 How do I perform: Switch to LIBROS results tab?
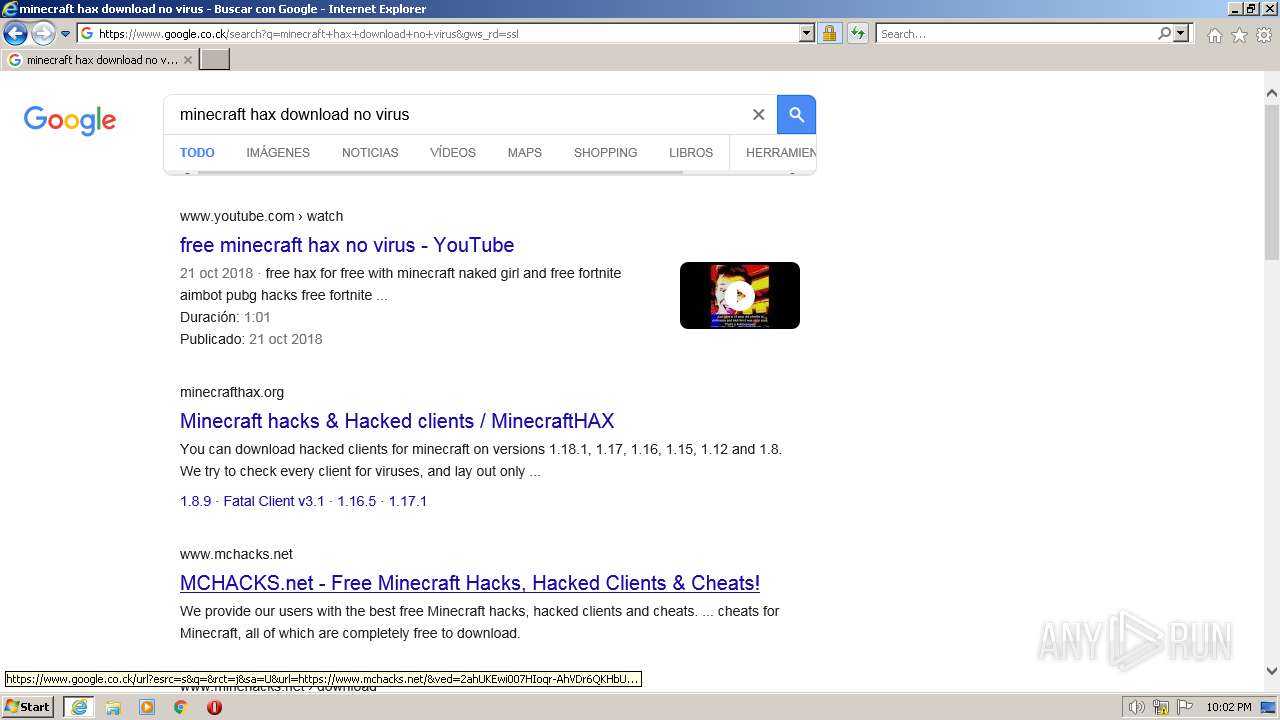(691, 153)
